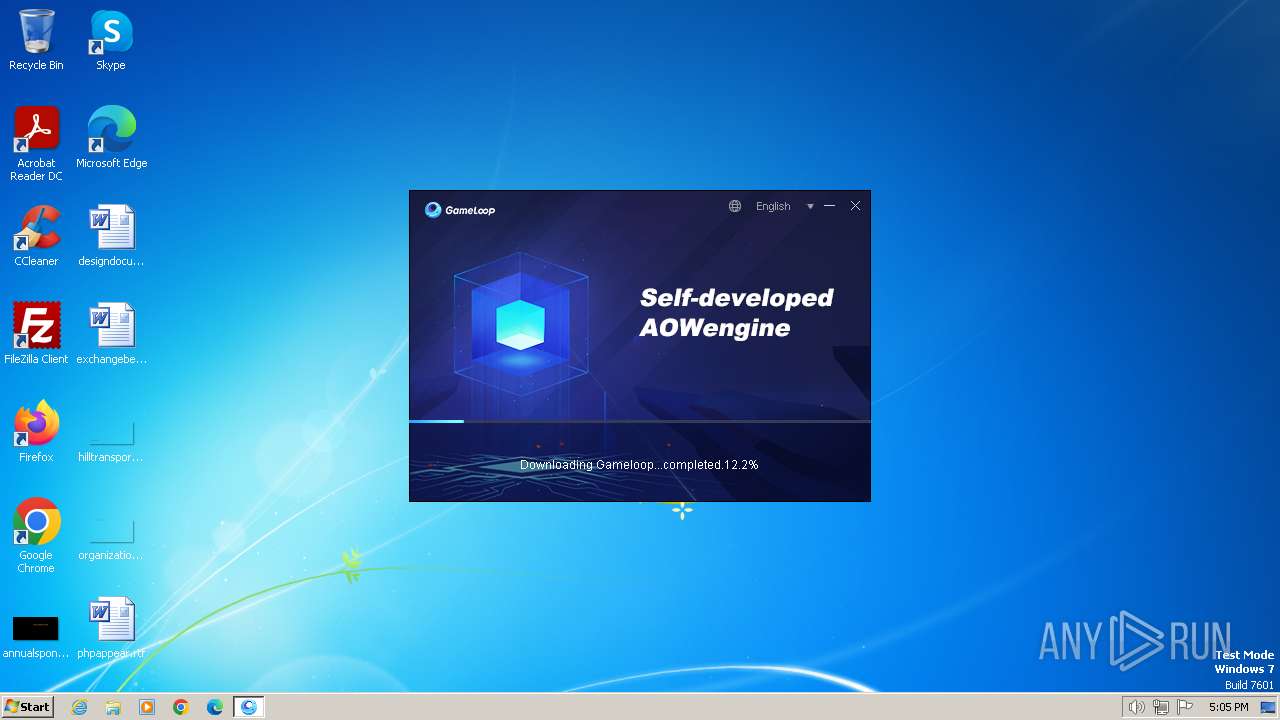Close the Gameloop installer window
1280x720 pixels.
click(x=855, y=206)
